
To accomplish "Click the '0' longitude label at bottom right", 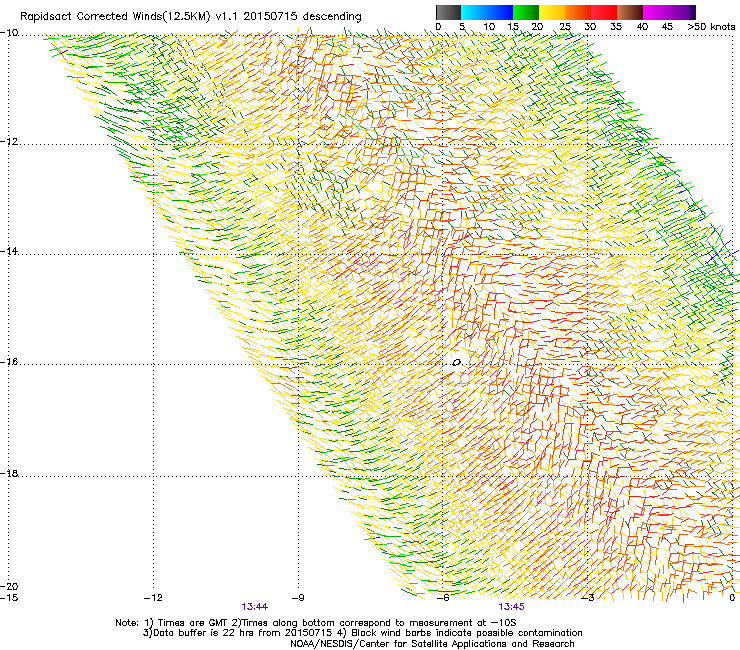I will 732,598.
